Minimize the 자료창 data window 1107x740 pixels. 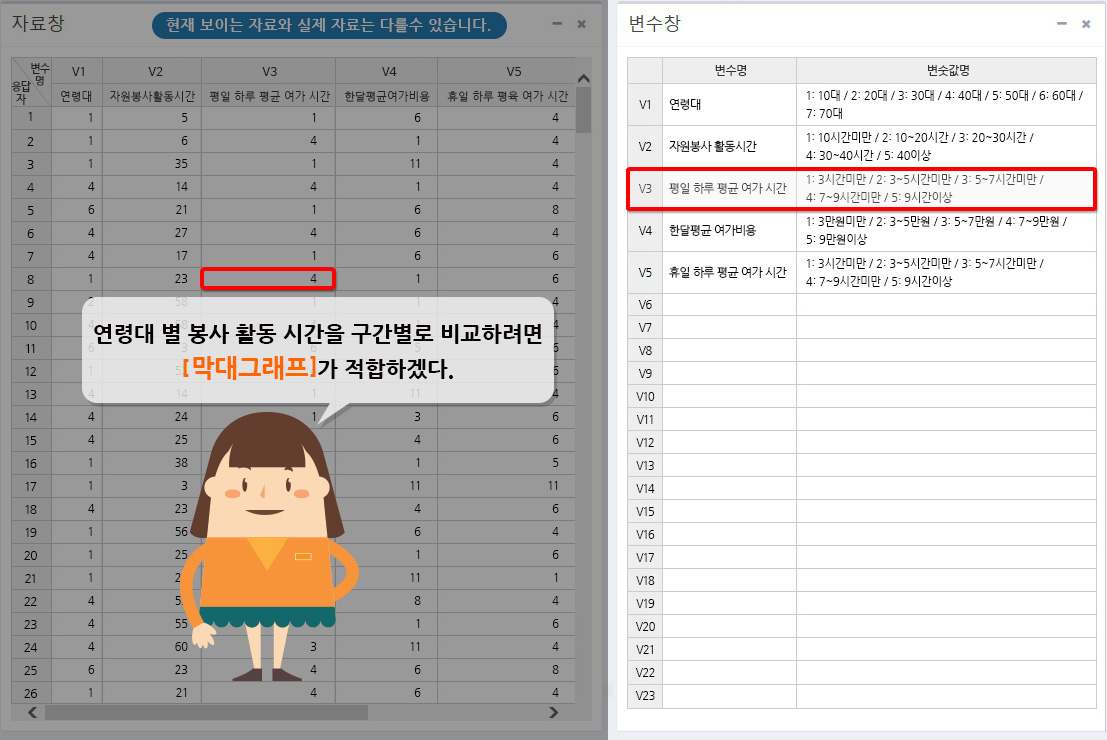coord(557,24)
